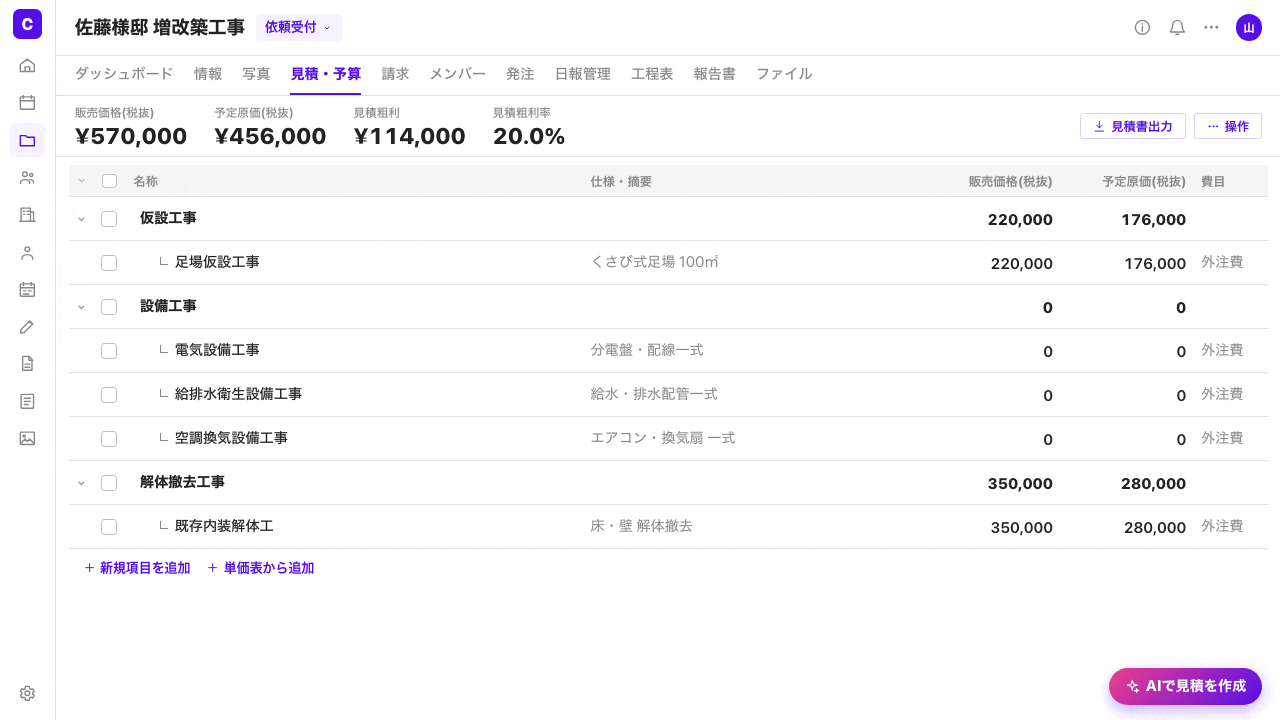Collapse the 解体撤去工事 group
Screen dimensions: 1280x720
pos(82,483)
